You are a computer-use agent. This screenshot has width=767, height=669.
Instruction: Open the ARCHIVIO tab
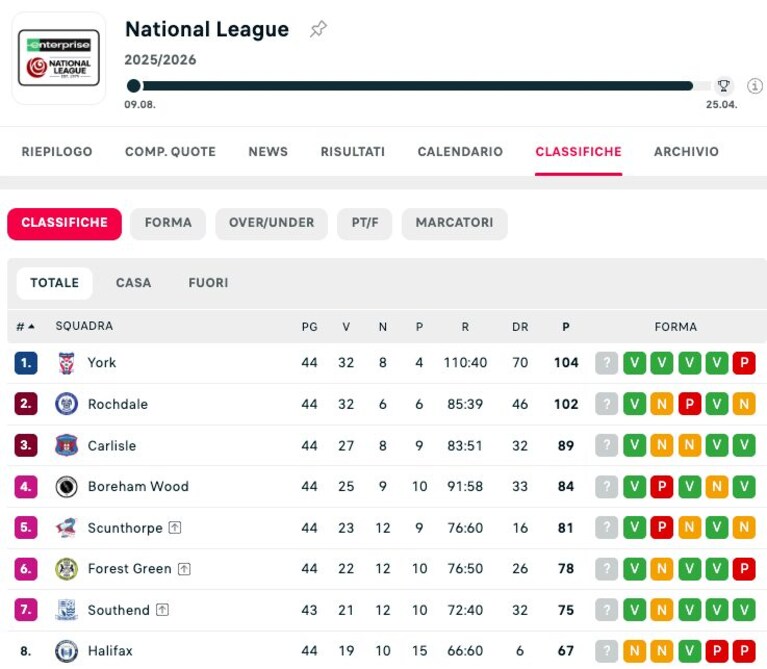coord(686,152)
